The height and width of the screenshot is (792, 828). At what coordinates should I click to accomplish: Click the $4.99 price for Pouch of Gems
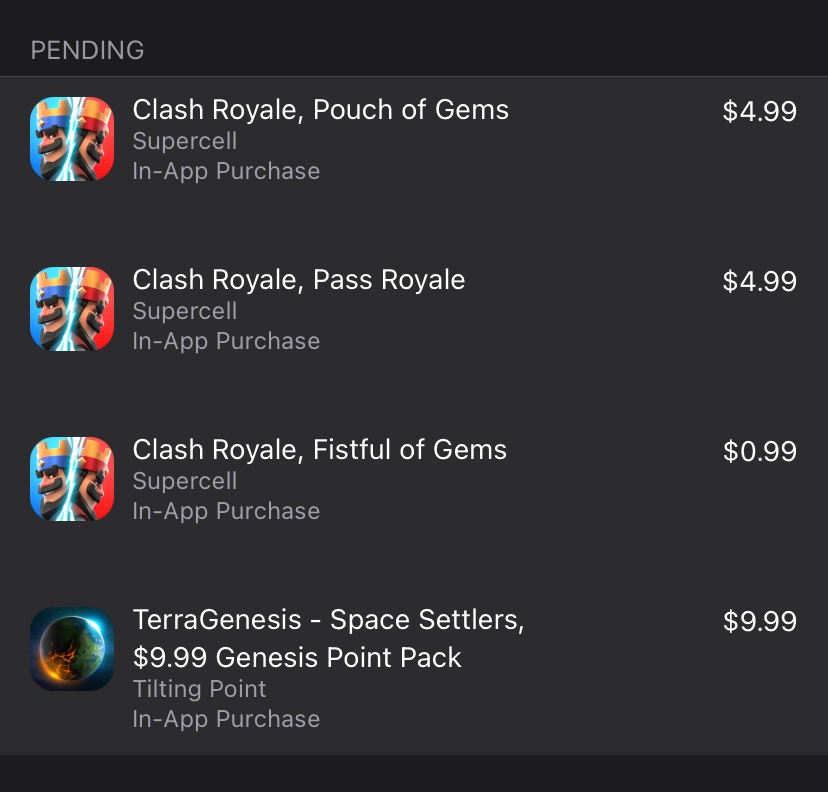759,111
